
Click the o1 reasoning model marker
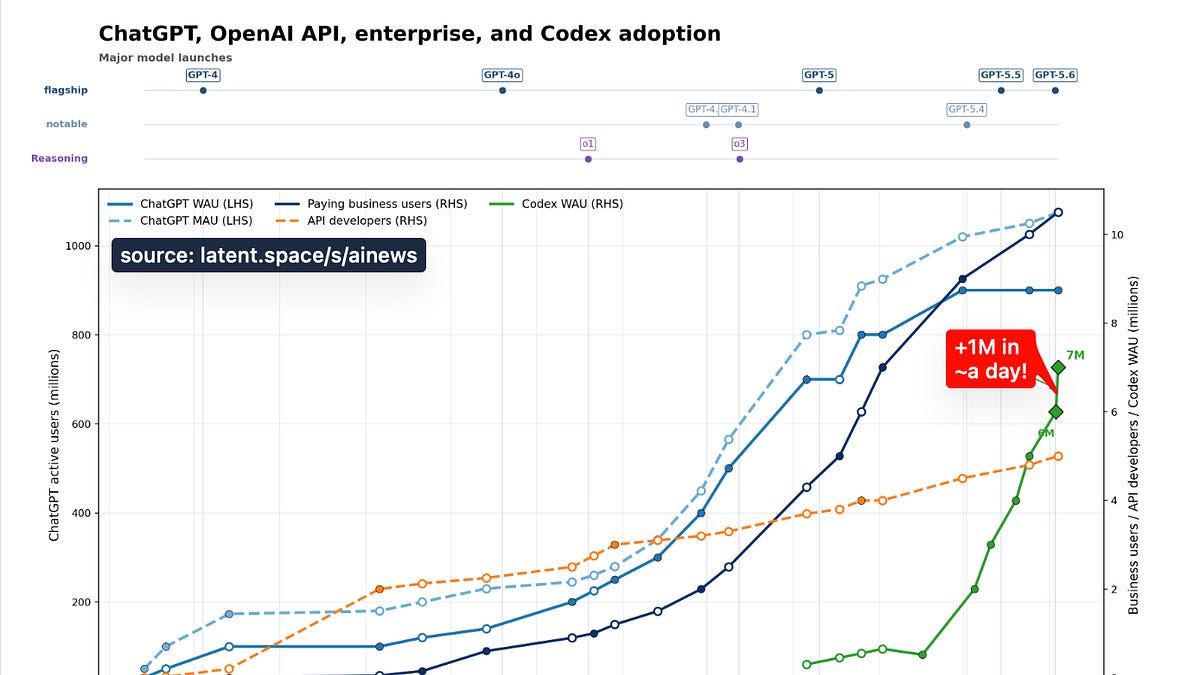pos(588,144)
